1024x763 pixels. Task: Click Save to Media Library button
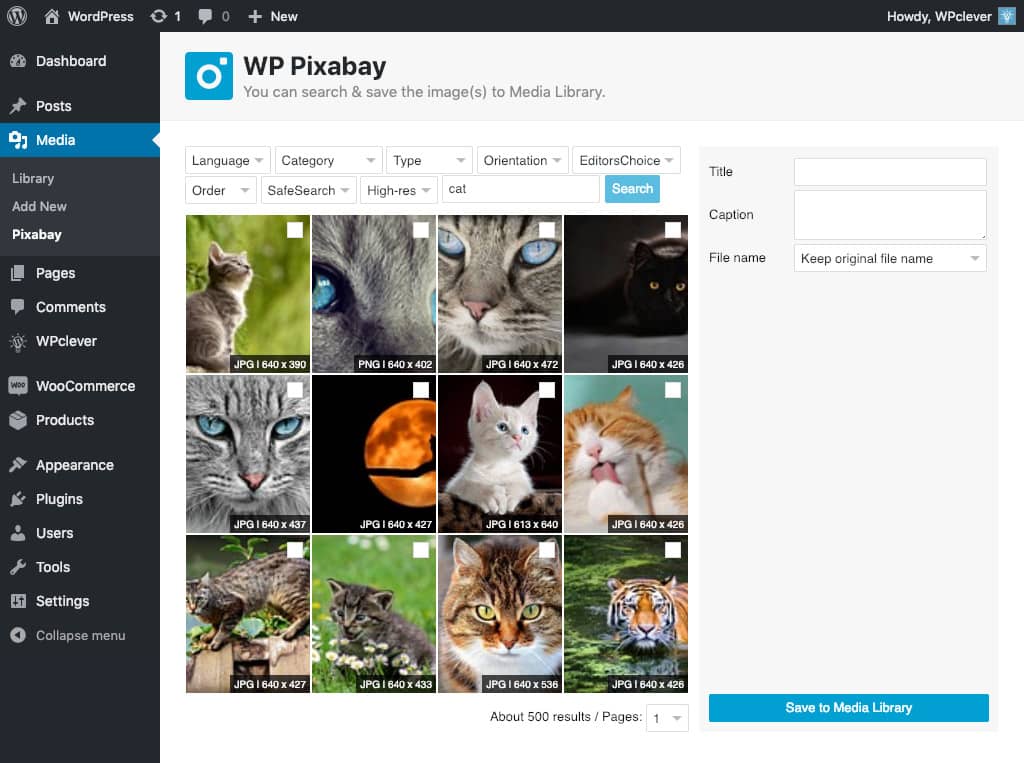point(848,707)
